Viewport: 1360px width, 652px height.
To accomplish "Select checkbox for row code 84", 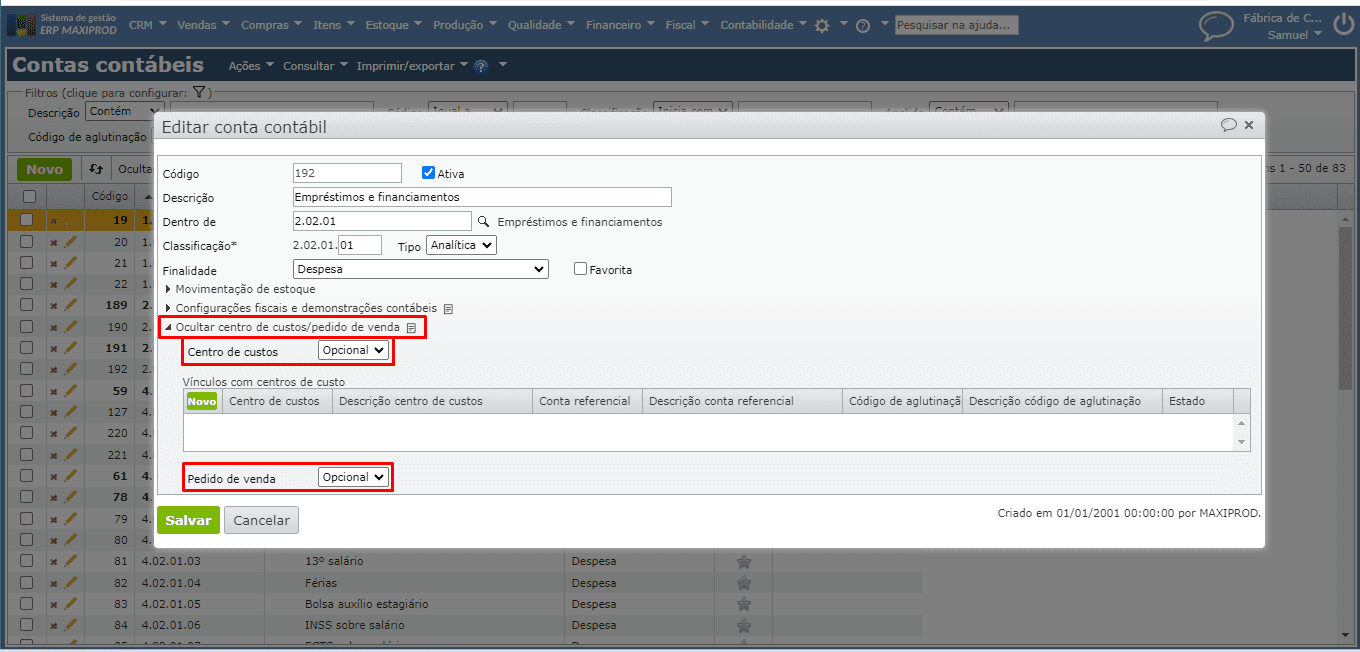I will [x=27, y=625].
